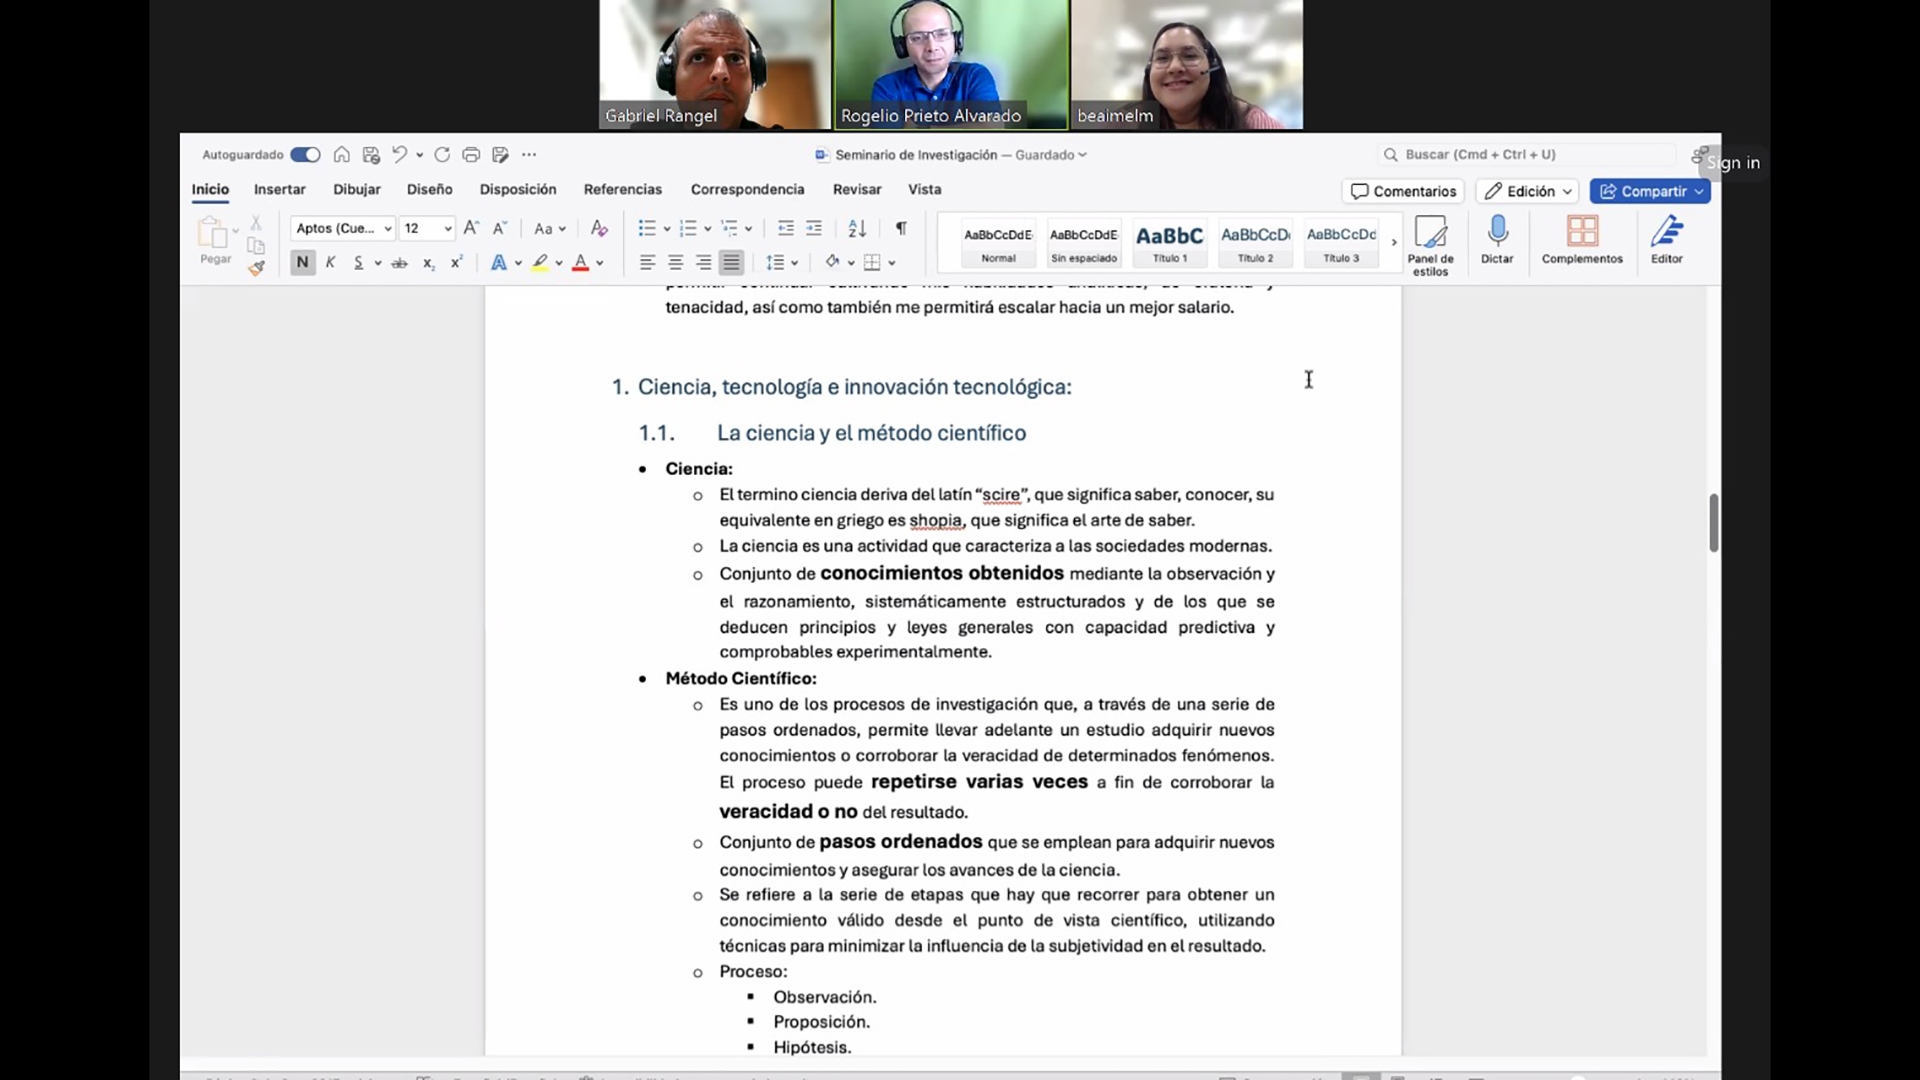Expand the font color dropdown arrow
Viewport: 1920px width, 1080px height.
point(600,264)
